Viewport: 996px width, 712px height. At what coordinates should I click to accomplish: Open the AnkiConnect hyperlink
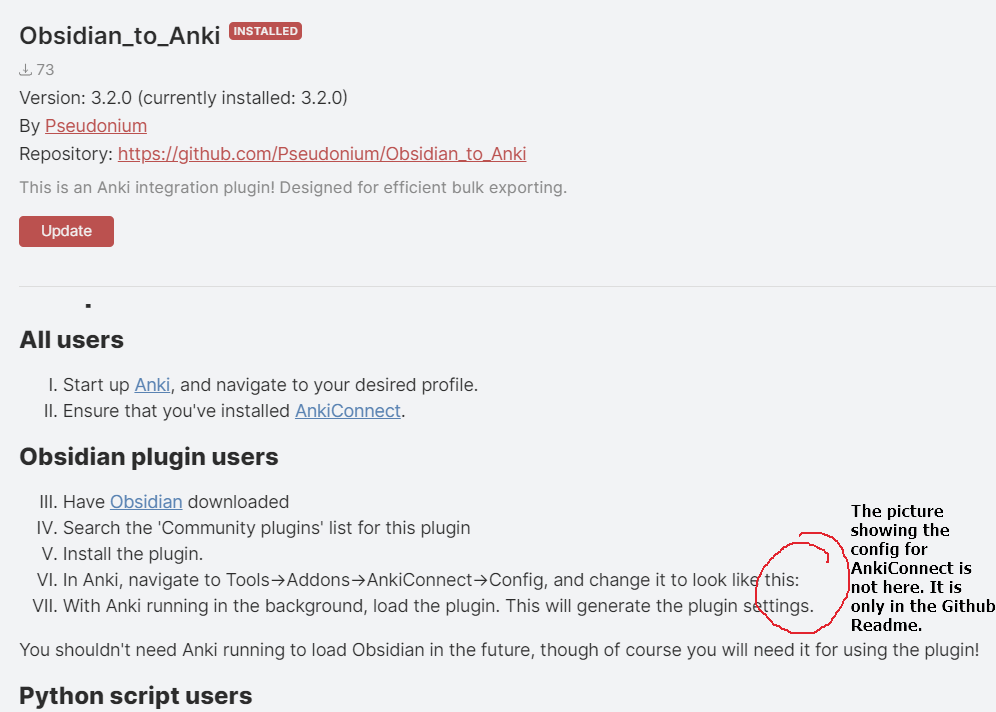tap(347, 410)
